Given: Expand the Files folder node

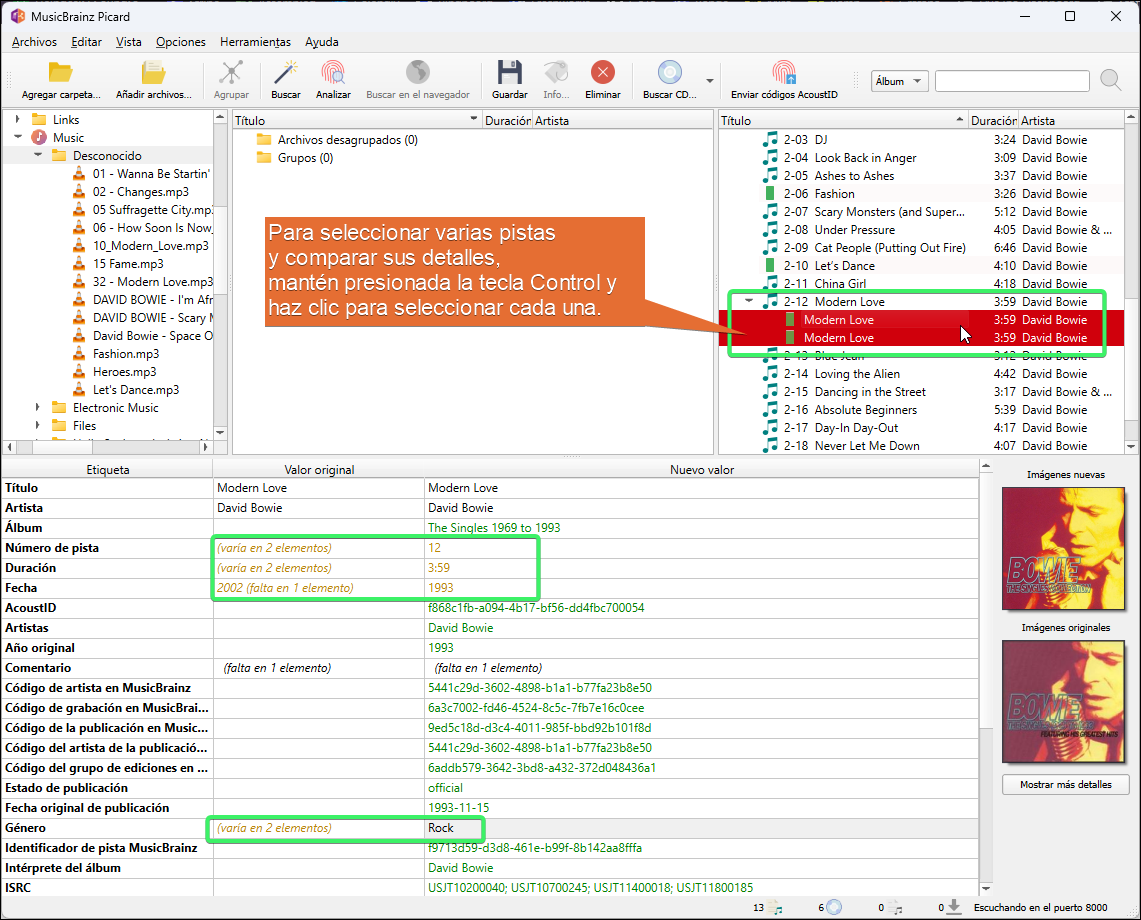Looking at the screenshot, I should (x=38, y=426).
